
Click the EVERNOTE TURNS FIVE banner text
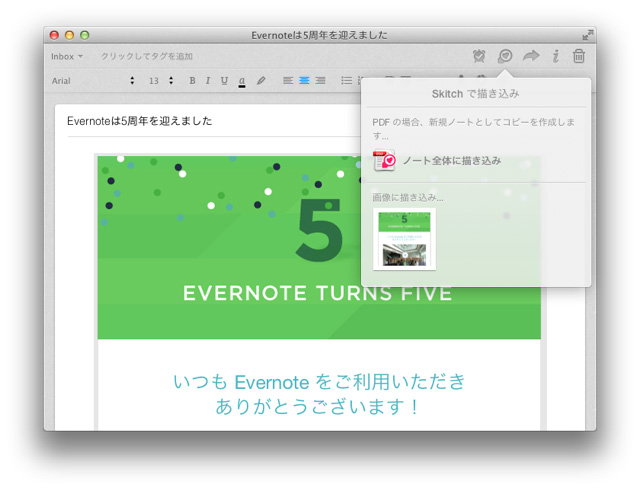point(318,293)
